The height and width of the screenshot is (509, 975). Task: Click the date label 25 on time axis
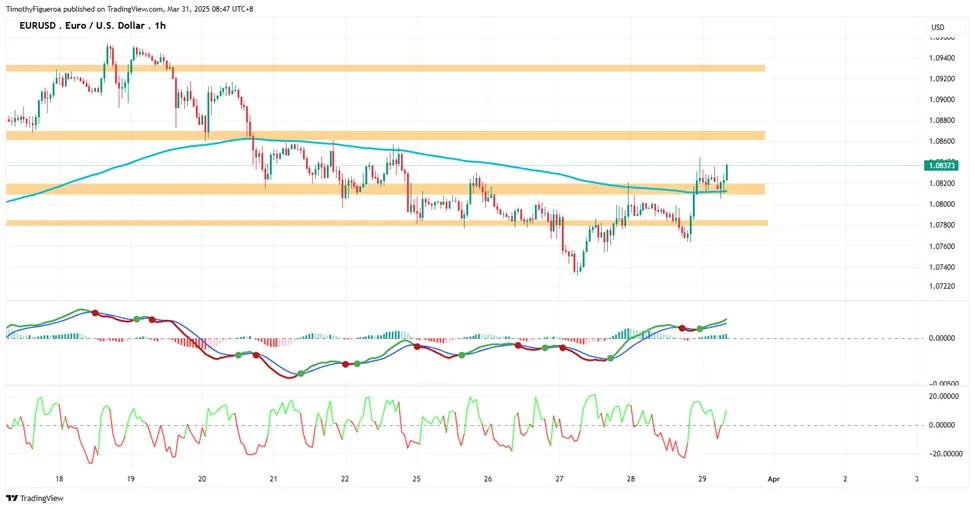417,479
